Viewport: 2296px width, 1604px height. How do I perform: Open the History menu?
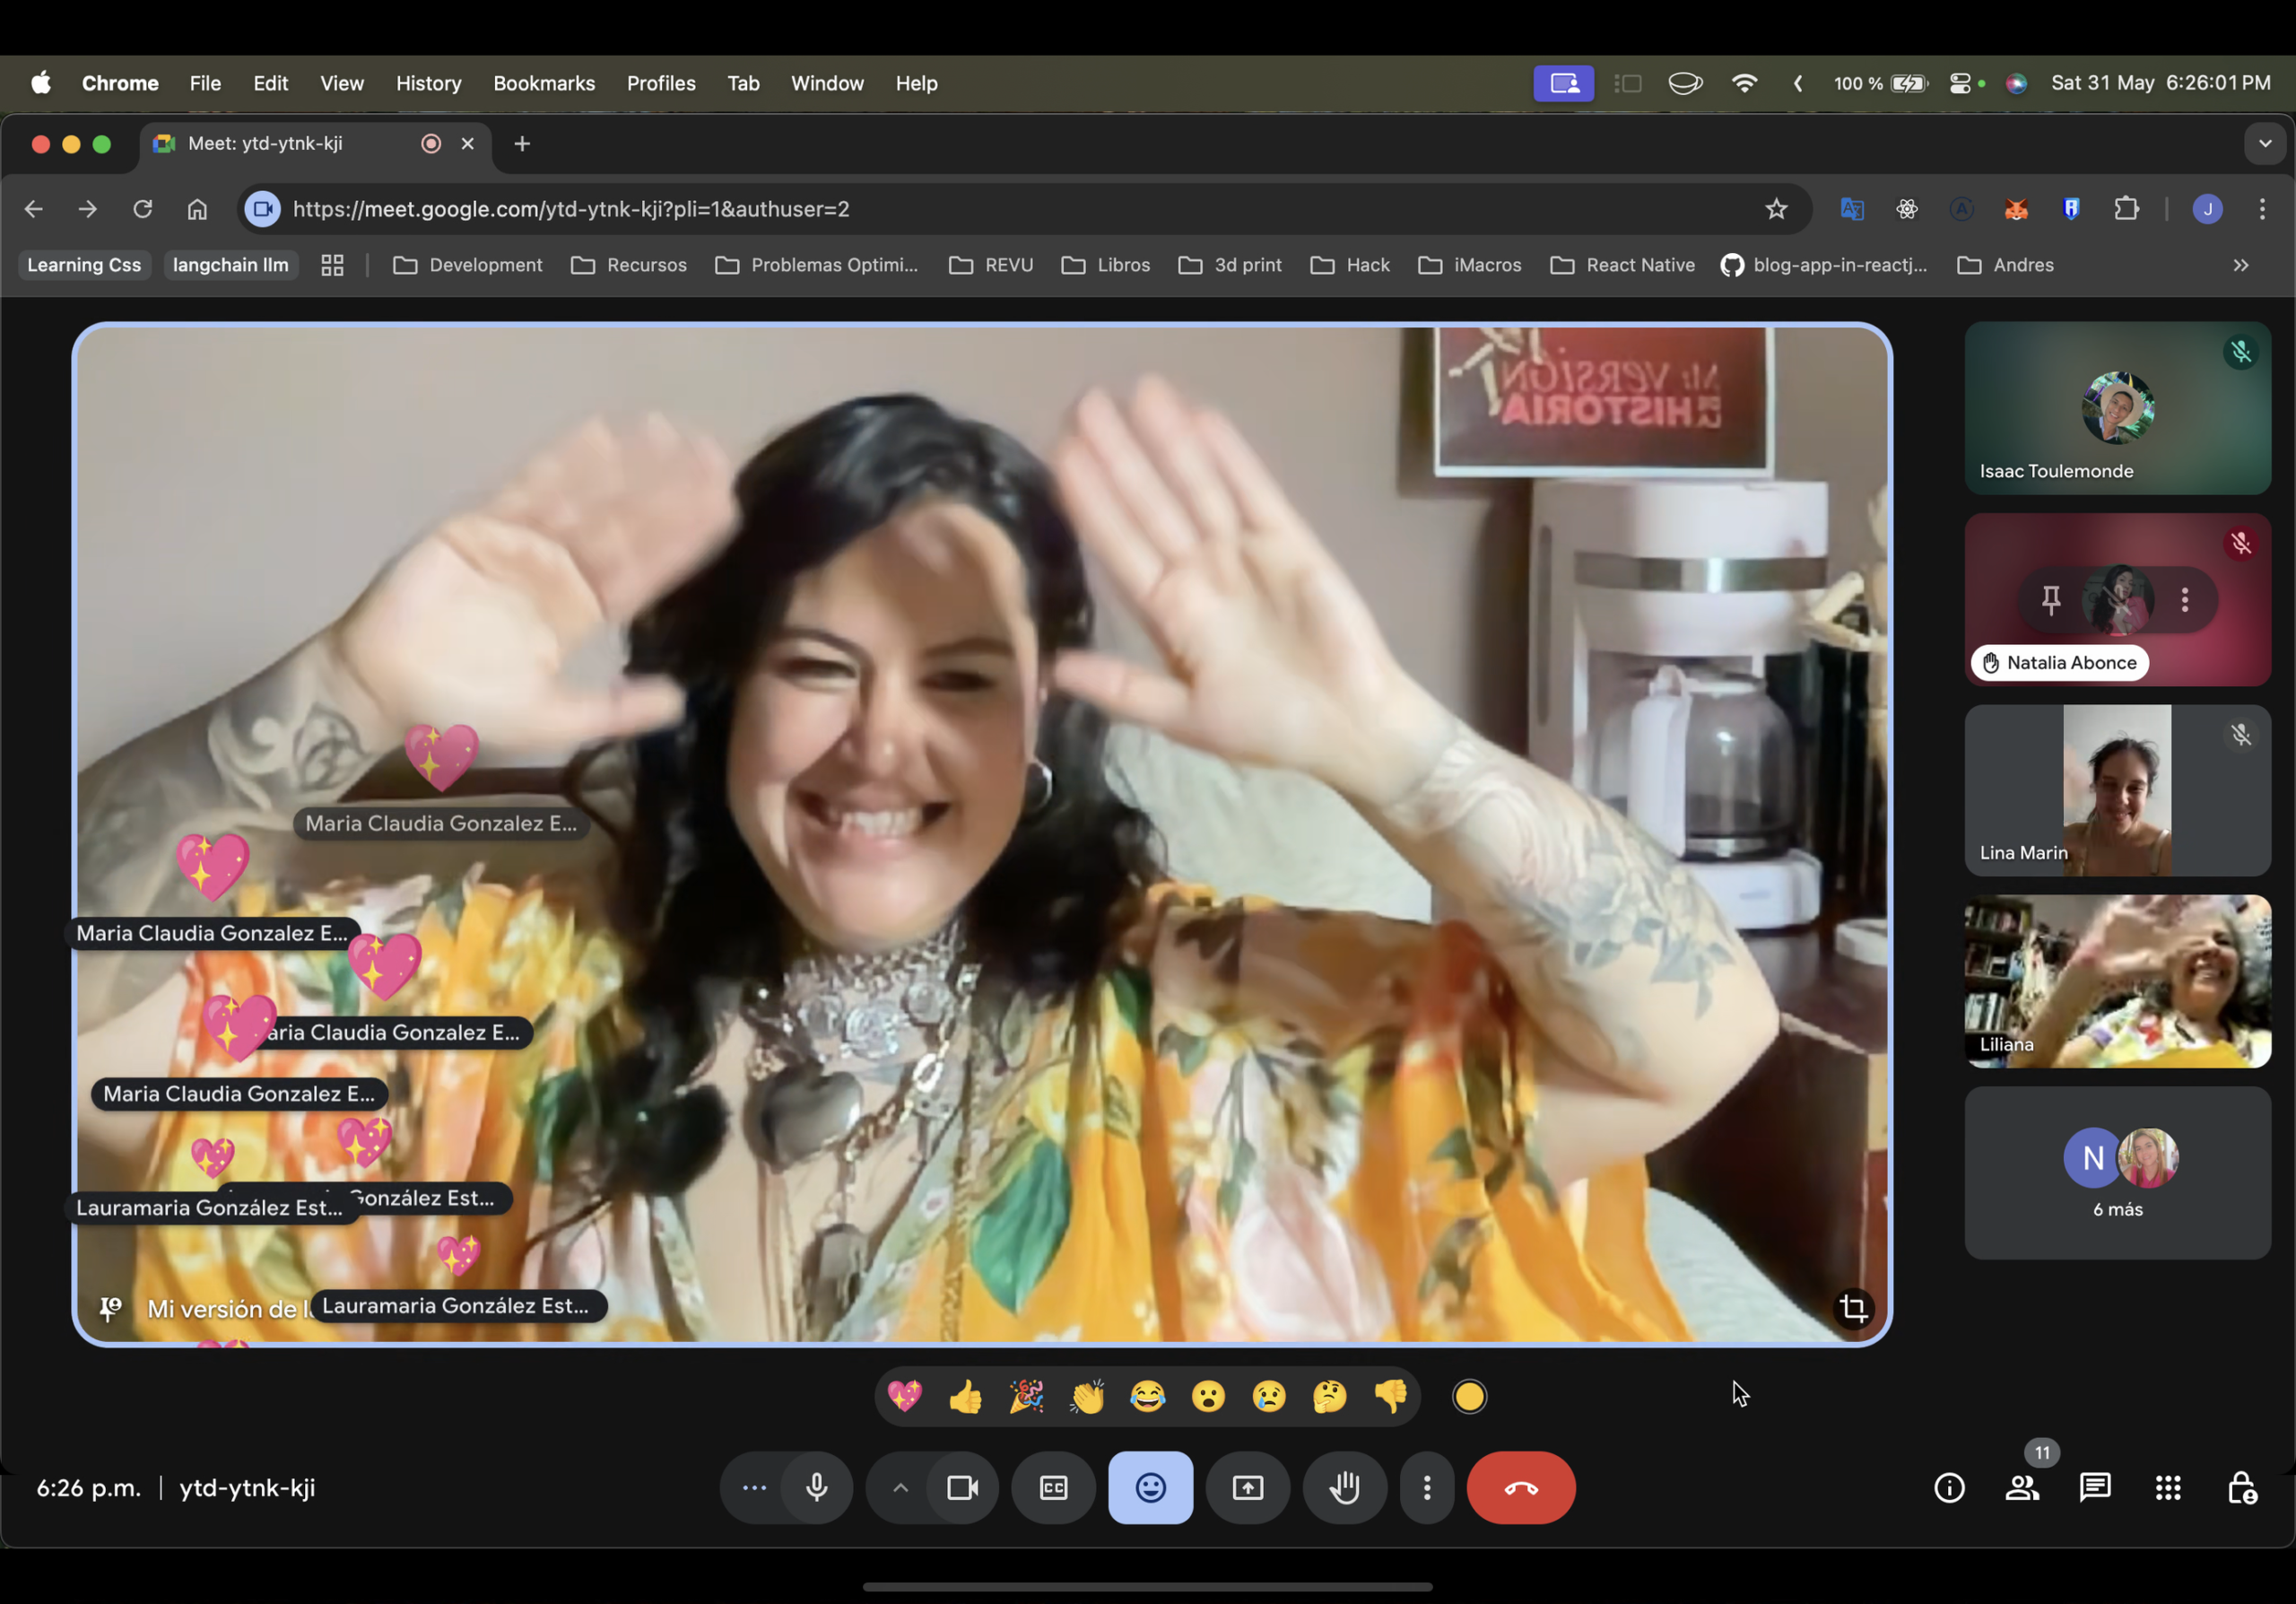point(428,83)
